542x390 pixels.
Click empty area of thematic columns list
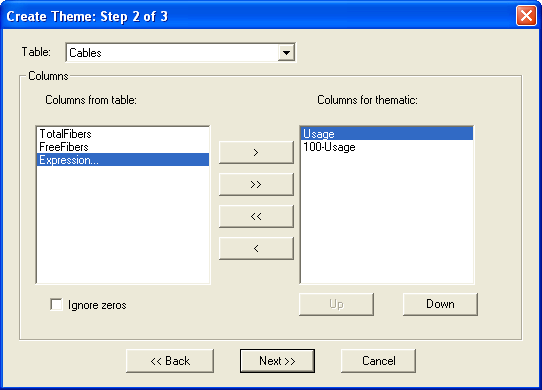tap(387, 218)
